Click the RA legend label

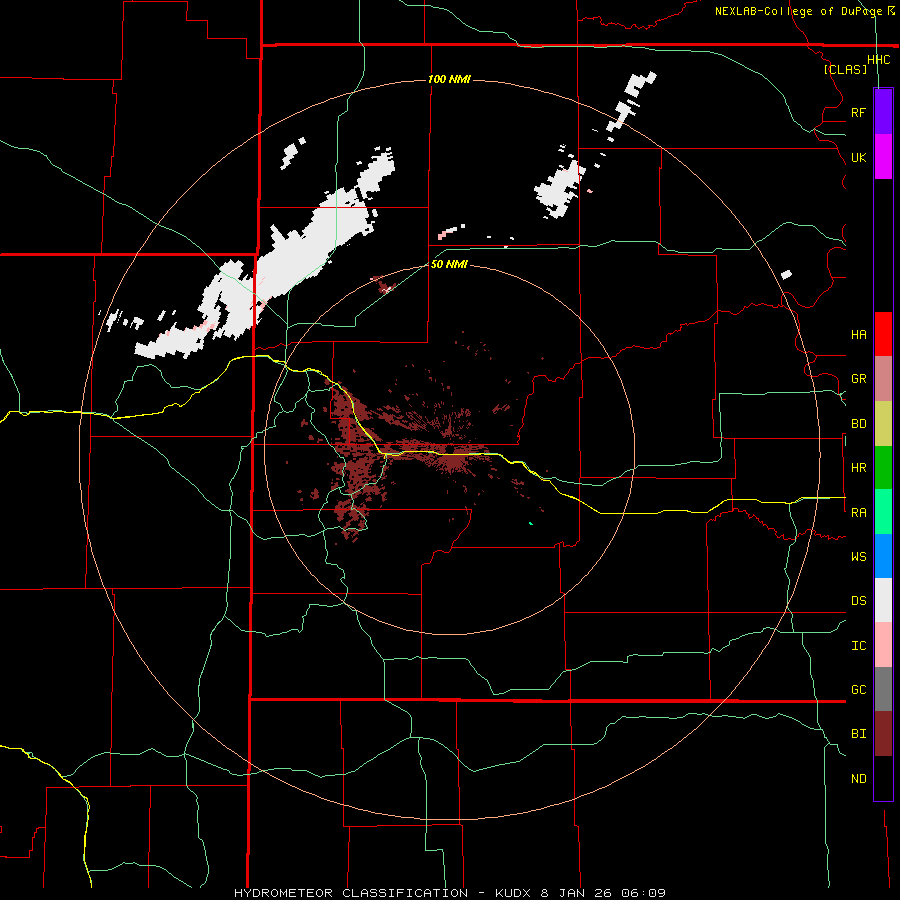click(858, 513)
